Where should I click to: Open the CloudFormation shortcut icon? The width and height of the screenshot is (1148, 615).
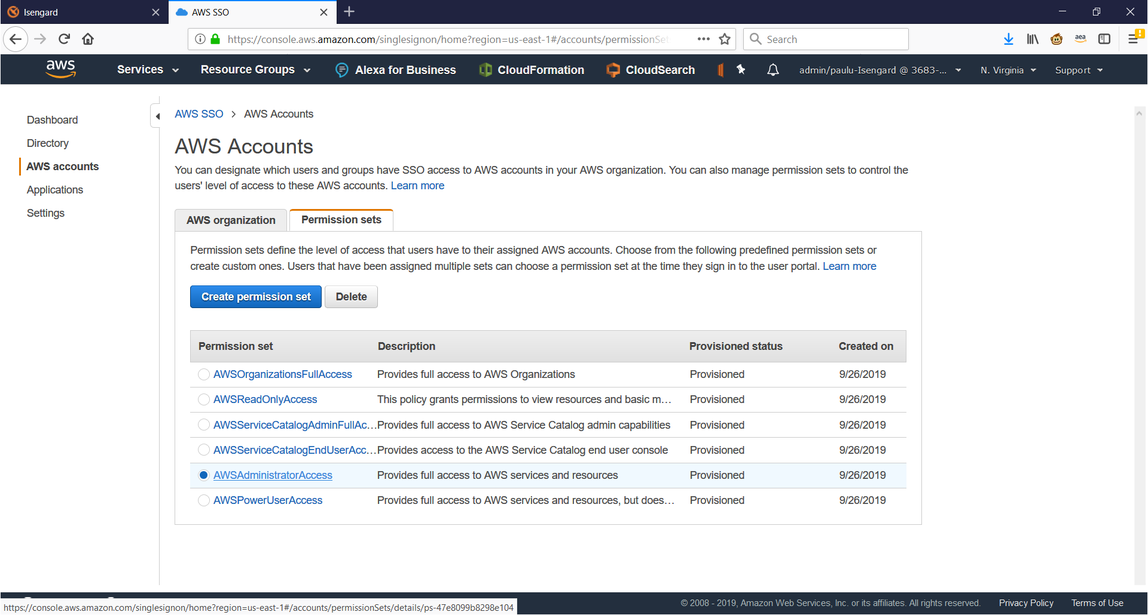point(485,70)
